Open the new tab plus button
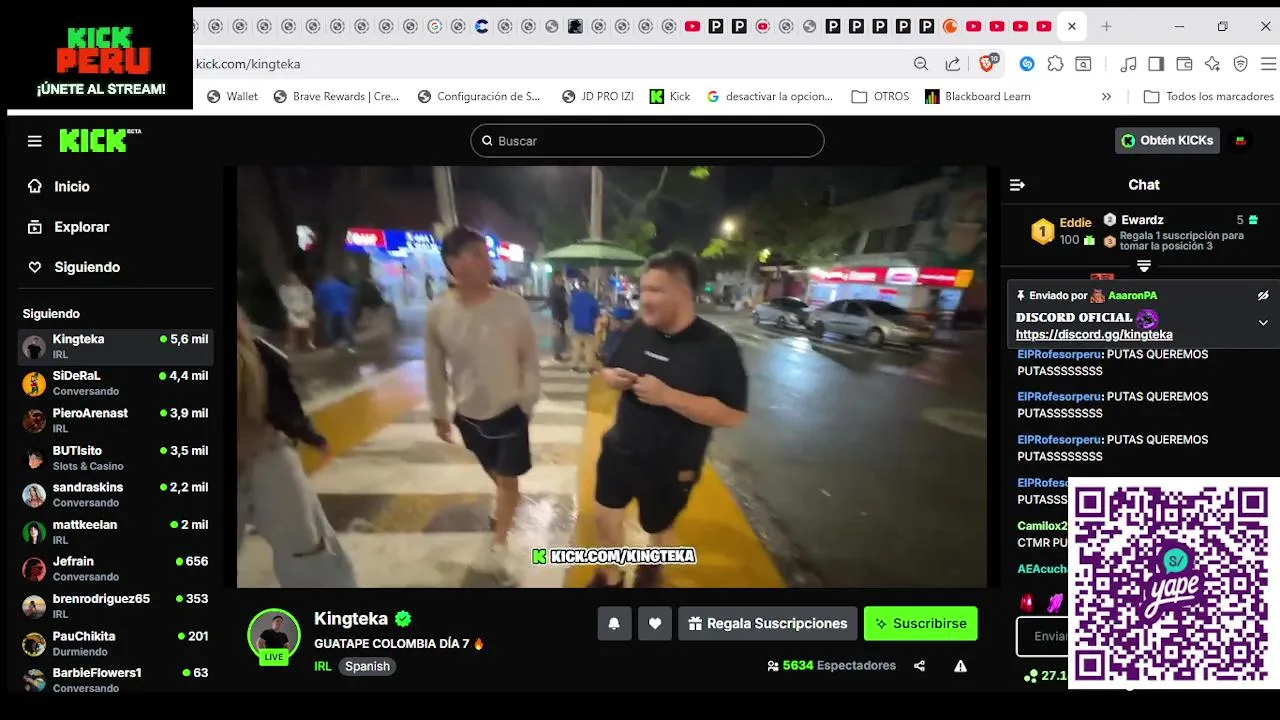The height and width of the screenshot is (720, 1280). point(1106,26)
